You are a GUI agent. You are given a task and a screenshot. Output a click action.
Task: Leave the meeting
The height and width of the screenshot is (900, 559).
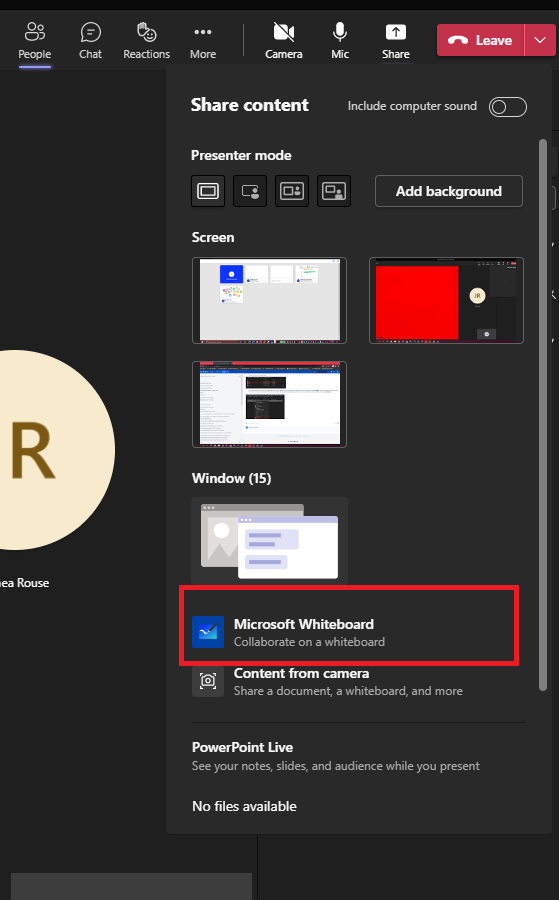(480, 40)
